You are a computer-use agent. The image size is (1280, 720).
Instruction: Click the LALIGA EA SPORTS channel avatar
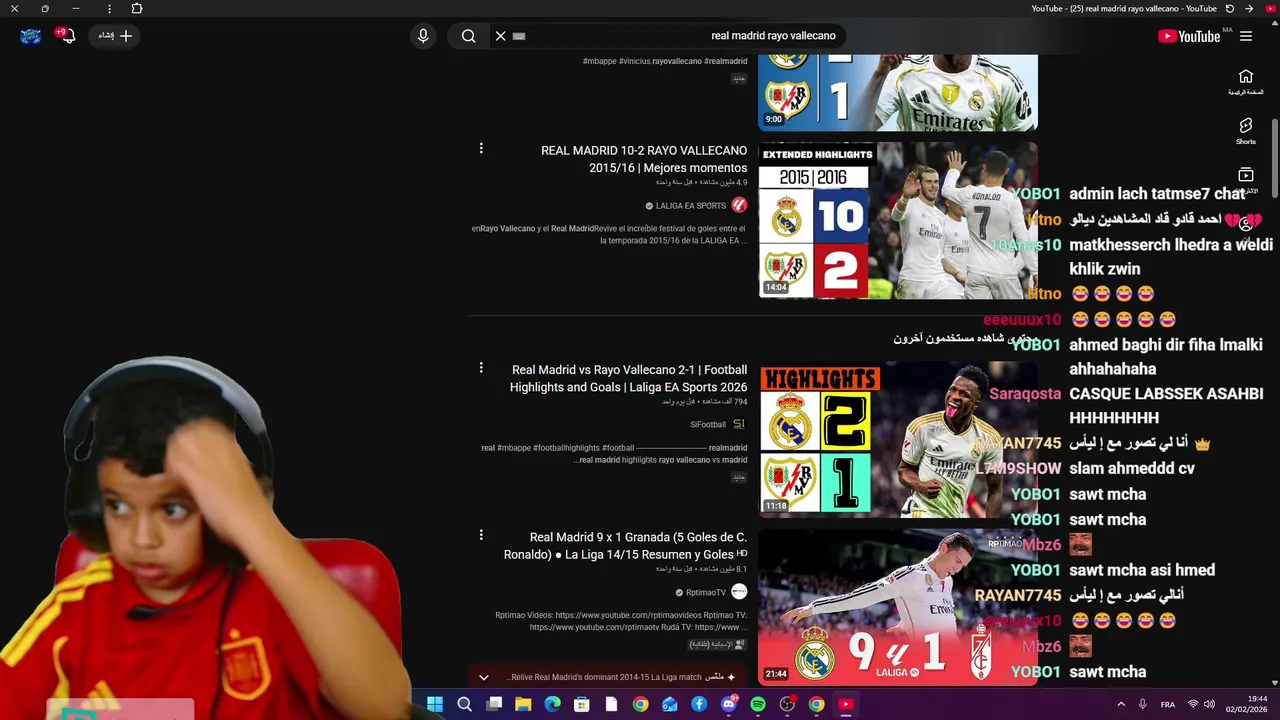pyautogui.click(x=739, y=205)
